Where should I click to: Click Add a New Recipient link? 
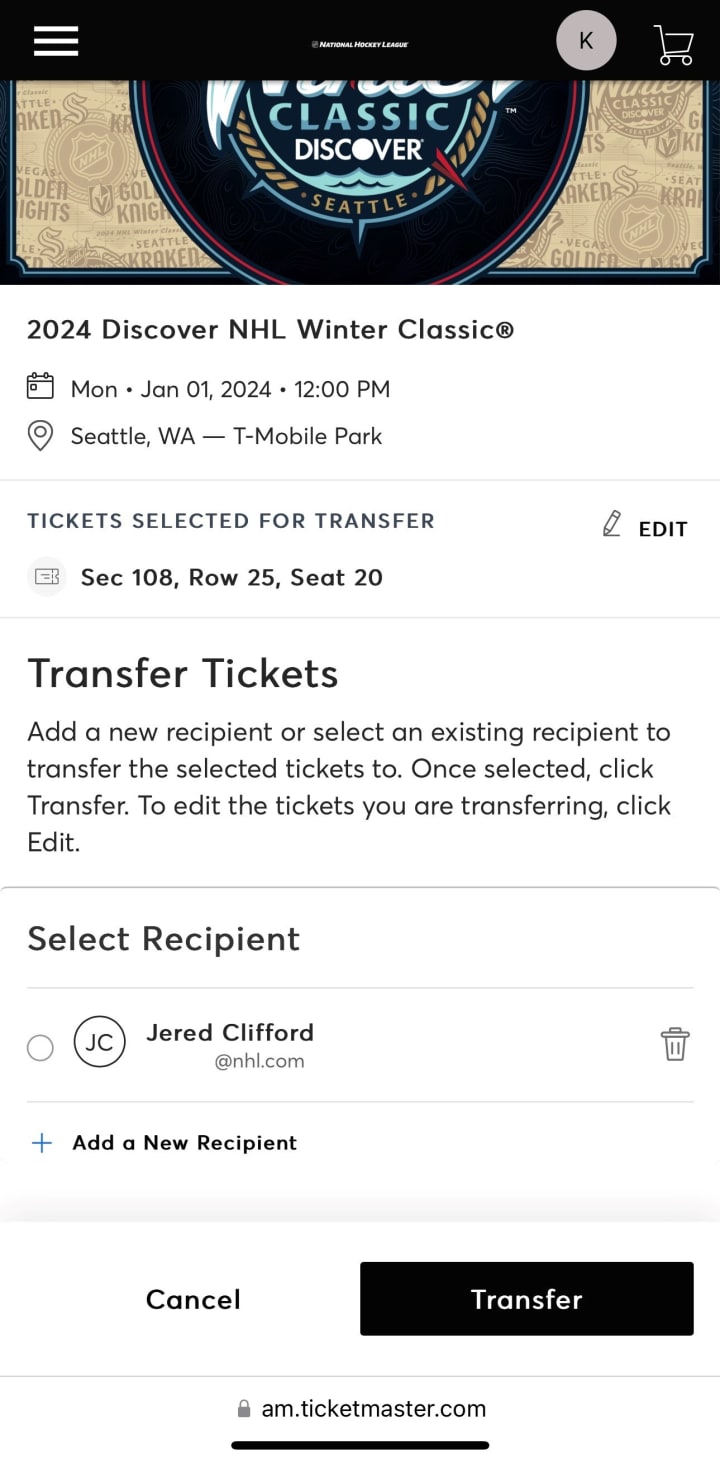tap(184, 1143)
